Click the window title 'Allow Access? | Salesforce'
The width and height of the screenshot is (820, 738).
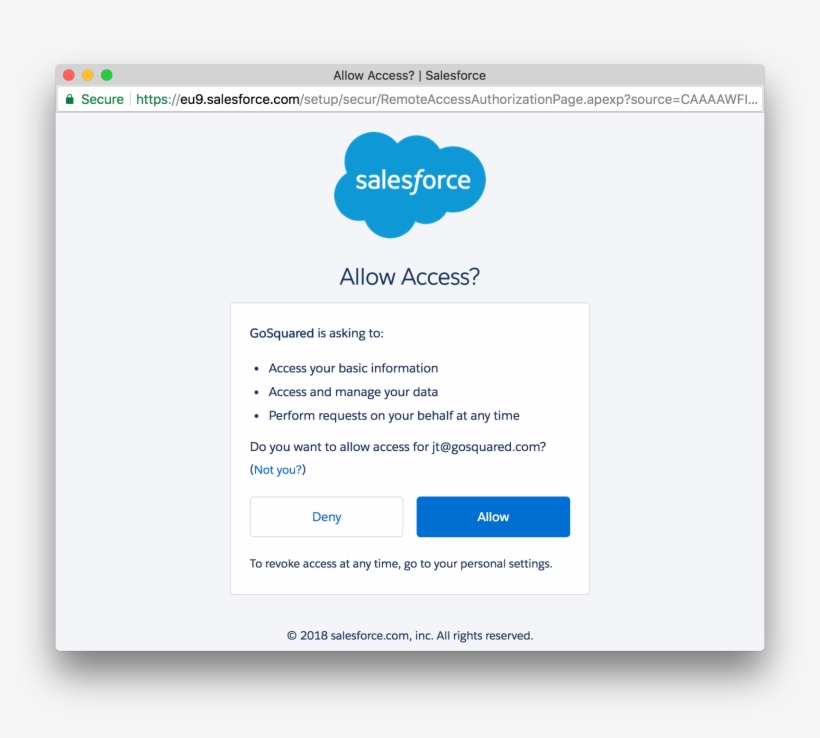(410, 75)
